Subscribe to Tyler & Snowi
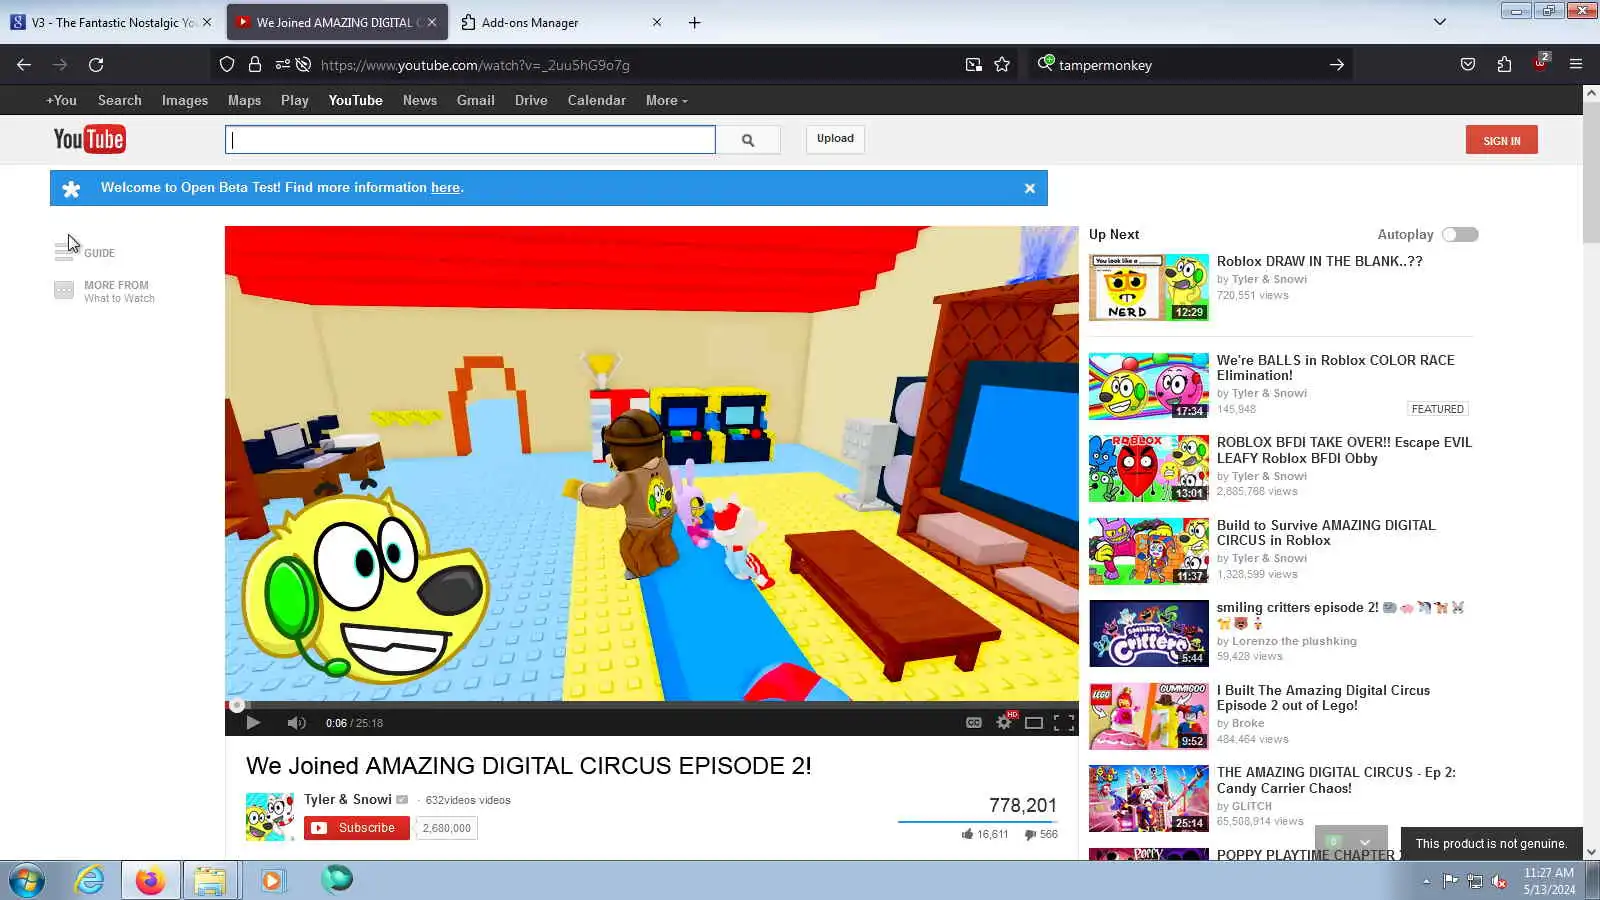This screenshot has width=1600, height=900. 357,828
